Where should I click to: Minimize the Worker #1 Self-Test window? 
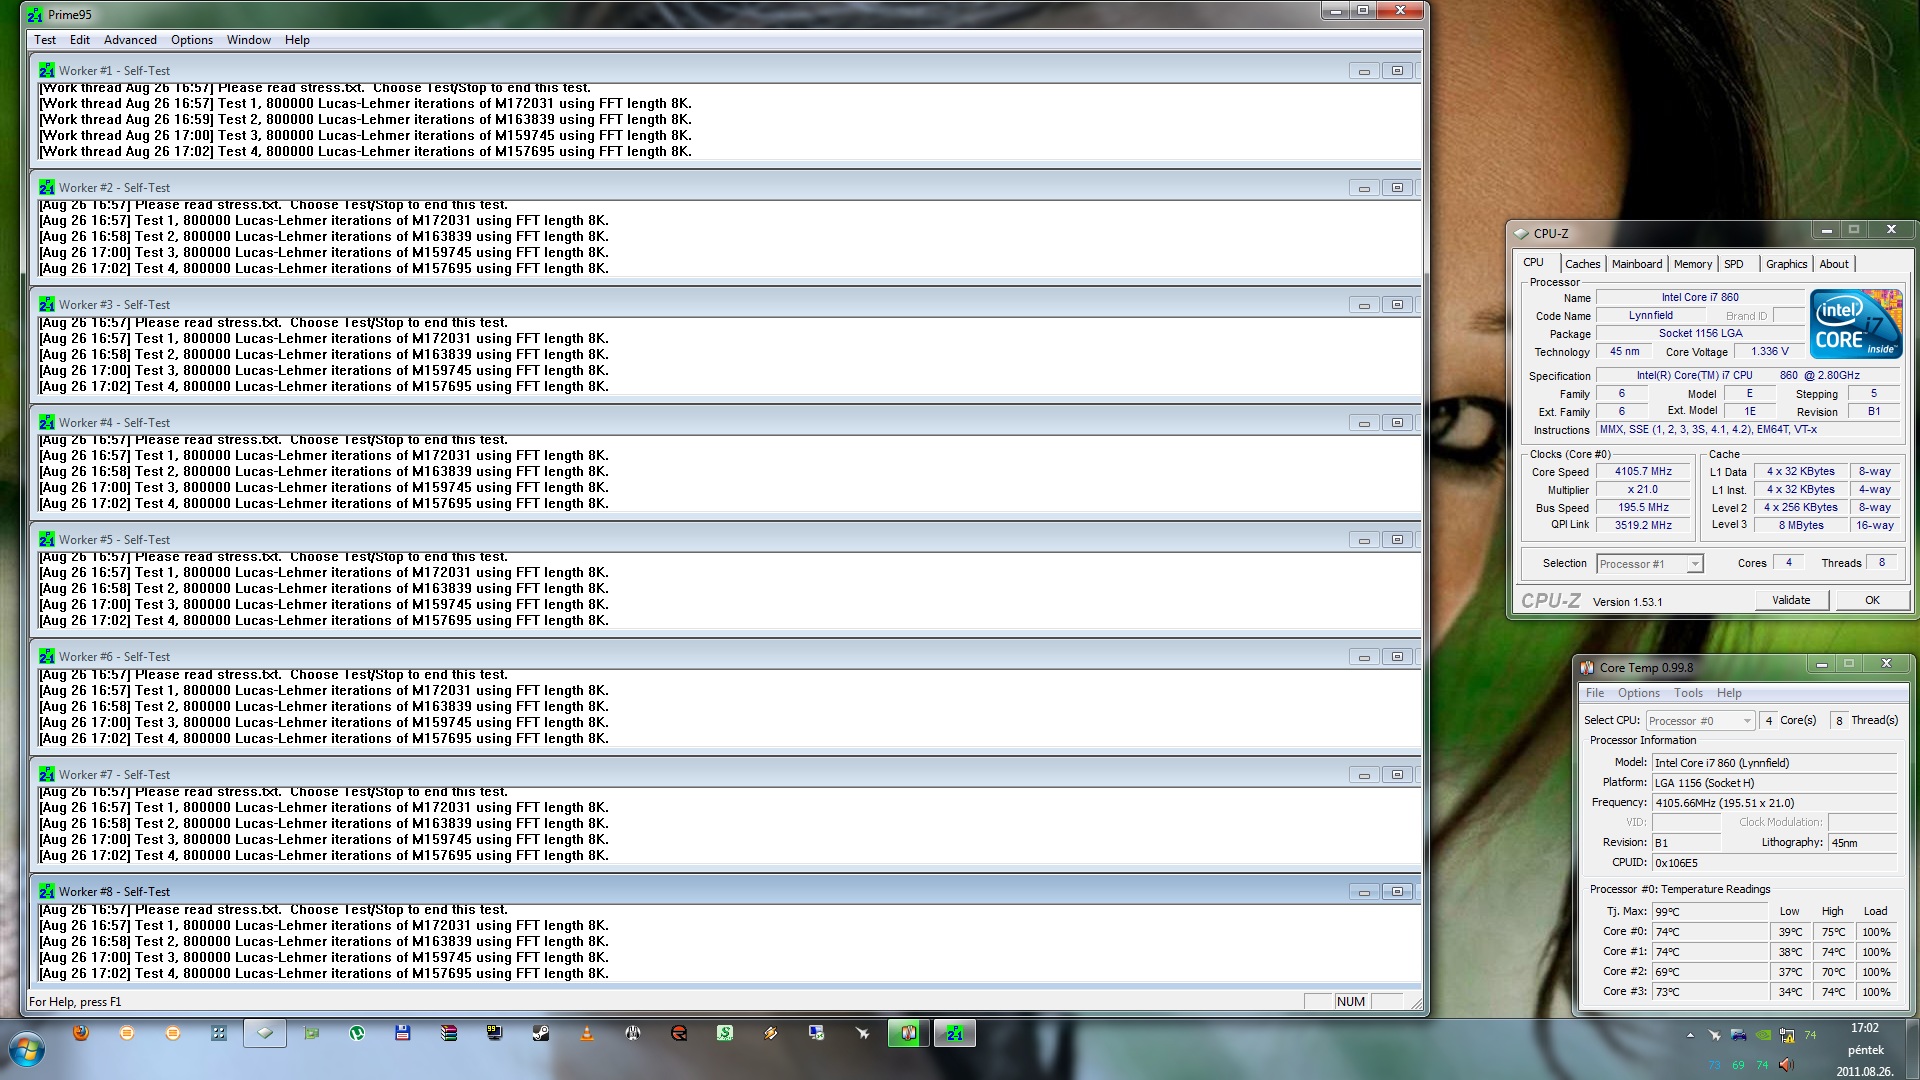point(1364,71)
